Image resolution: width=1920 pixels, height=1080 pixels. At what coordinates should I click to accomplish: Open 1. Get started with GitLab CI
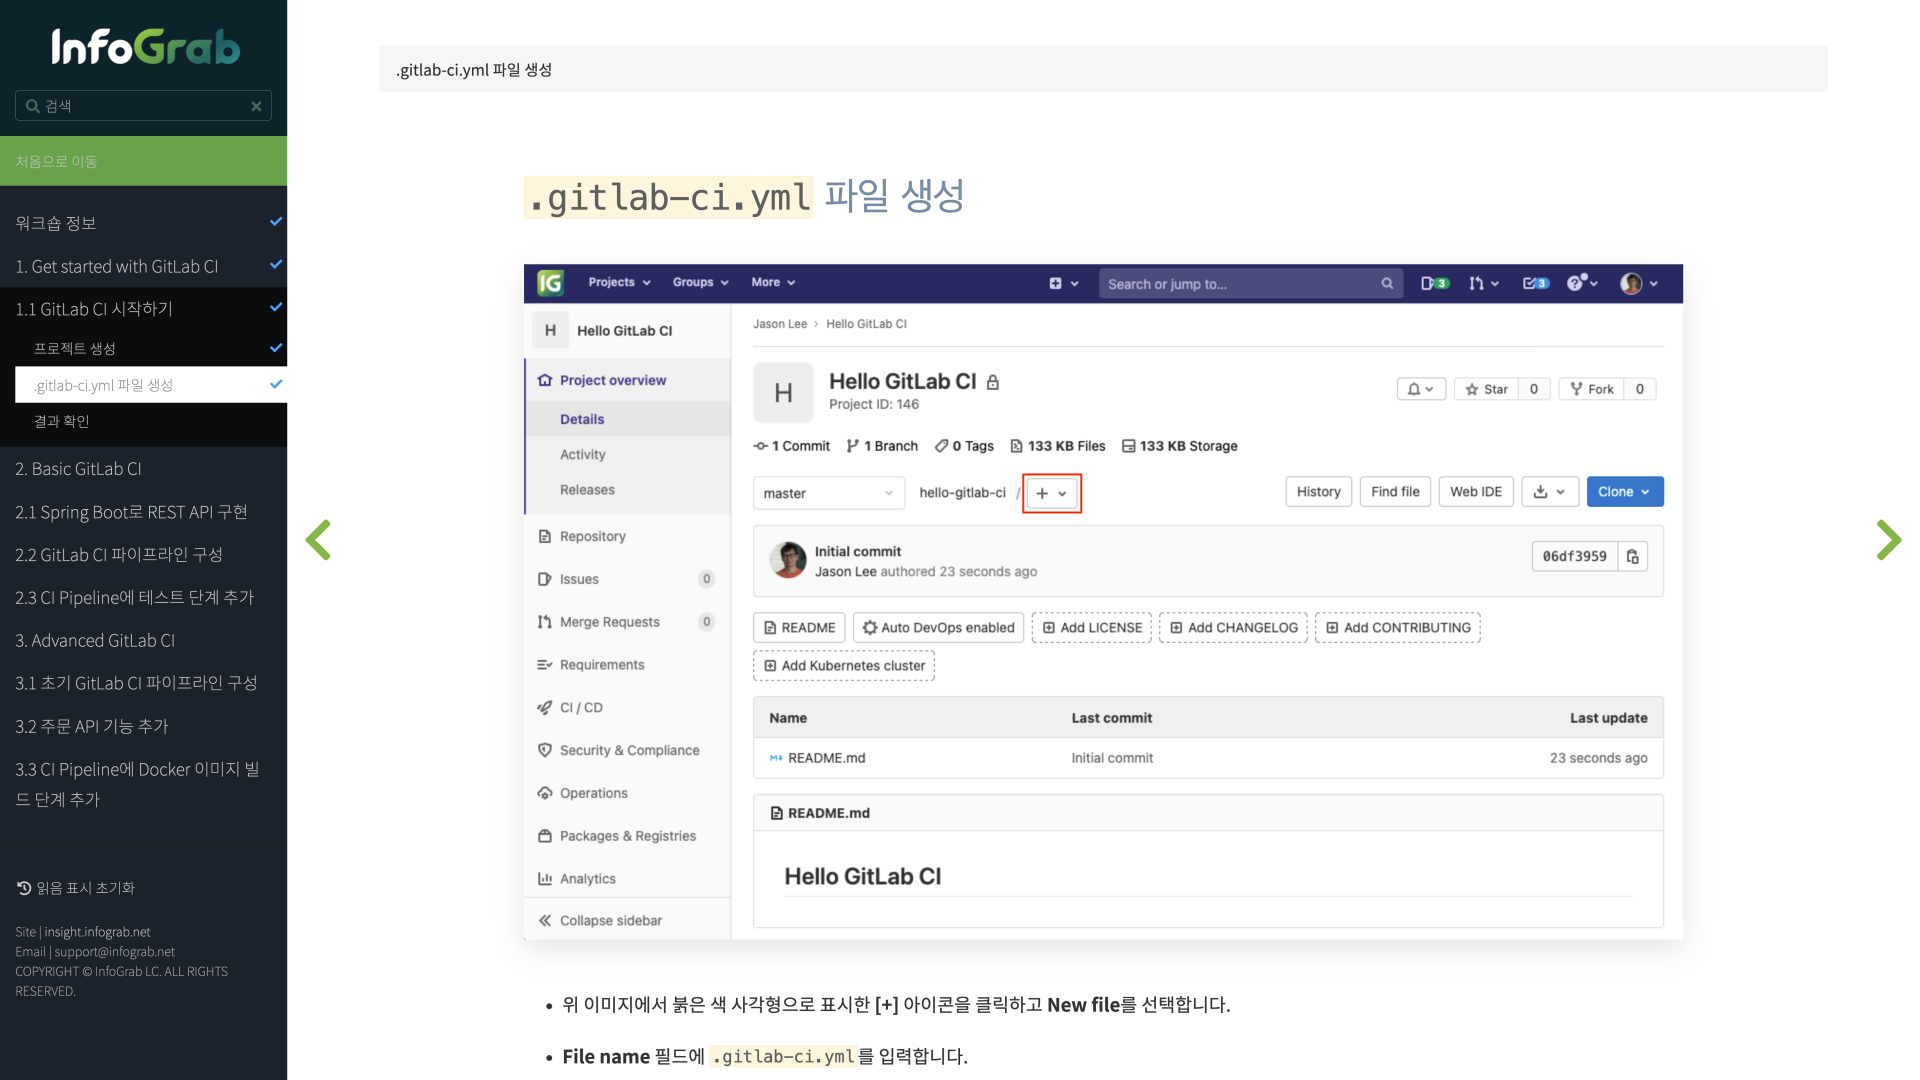143,266
